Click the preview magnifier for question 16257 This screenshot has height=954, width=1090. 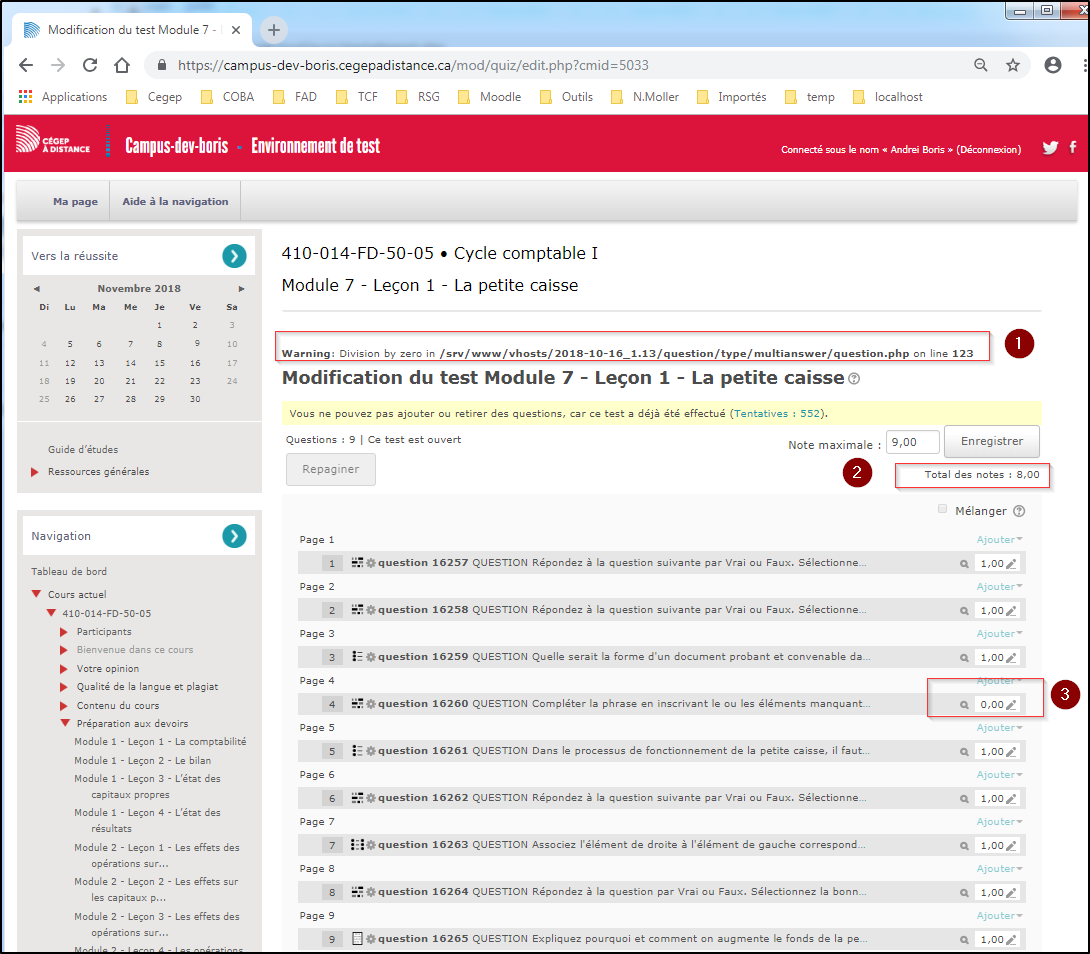[964, 564]
